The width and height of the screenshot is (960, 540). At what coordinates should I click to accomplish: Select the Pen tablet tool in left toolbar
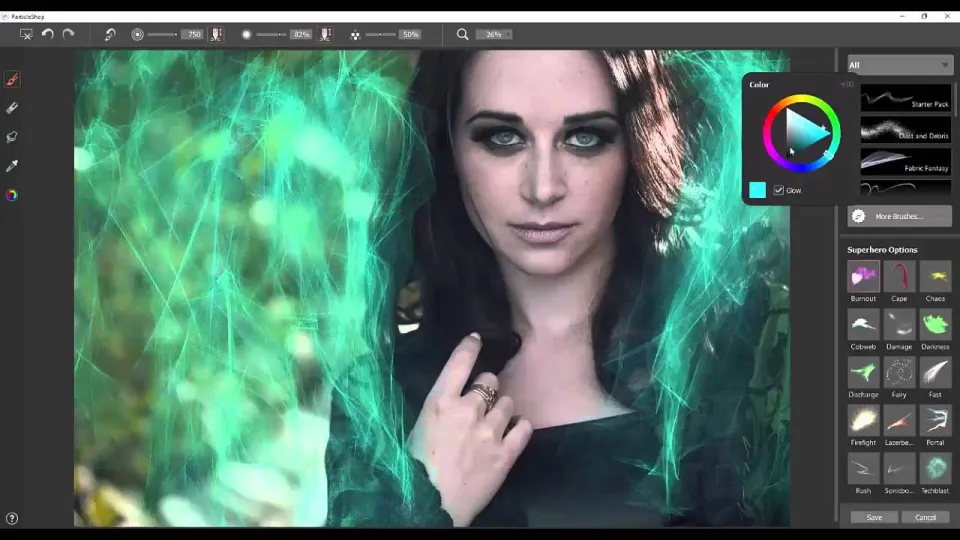click(x=12, y=137)
